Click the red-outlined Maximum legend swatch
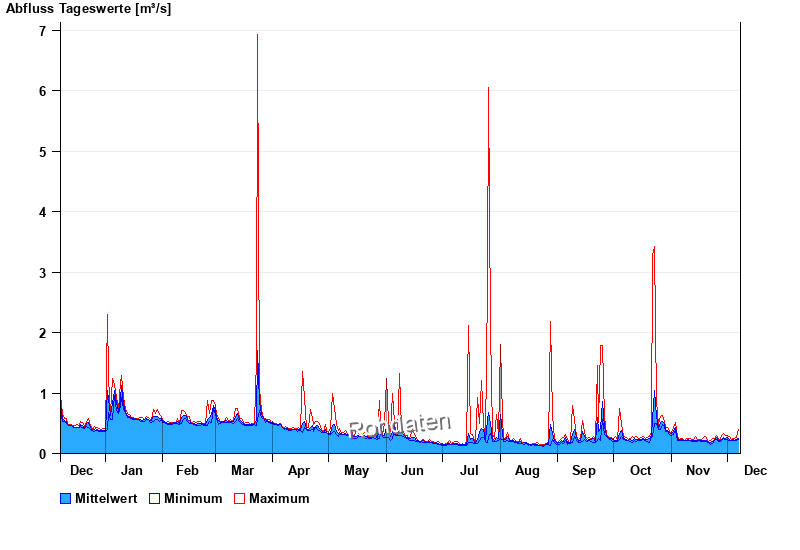Screen dimensions: 800x550 click(239, 498)
